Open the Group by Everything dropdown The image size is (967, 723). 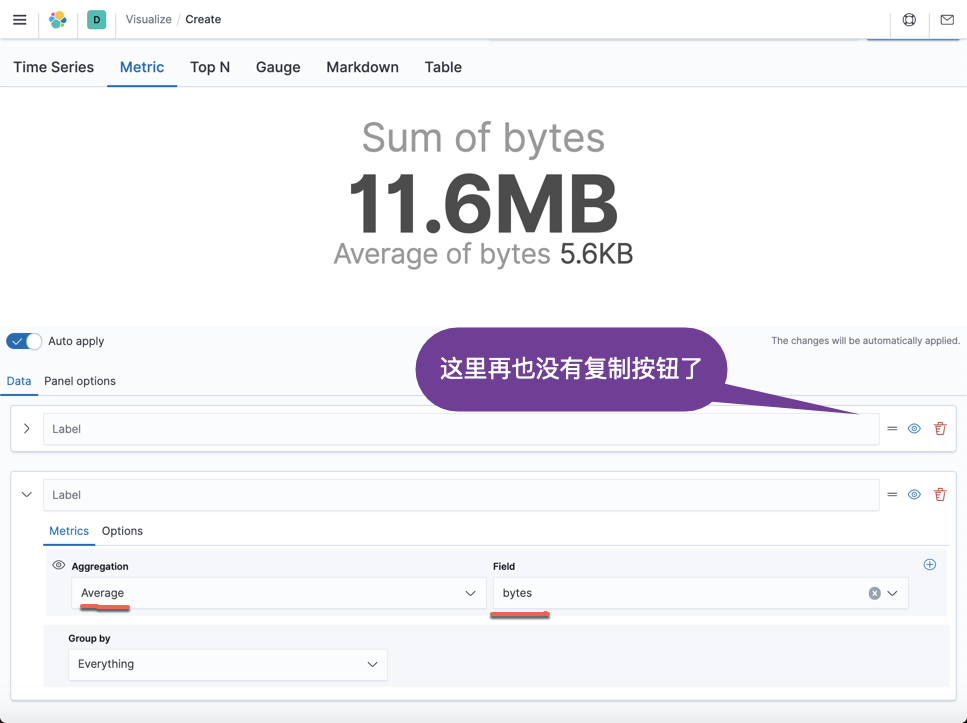point(227,664)
